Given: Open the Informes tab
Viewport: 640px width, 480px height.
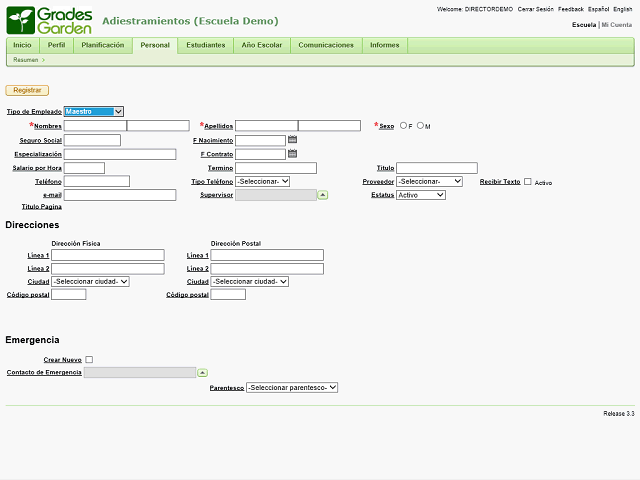Looking at the screenshot, I should (384, 45).
